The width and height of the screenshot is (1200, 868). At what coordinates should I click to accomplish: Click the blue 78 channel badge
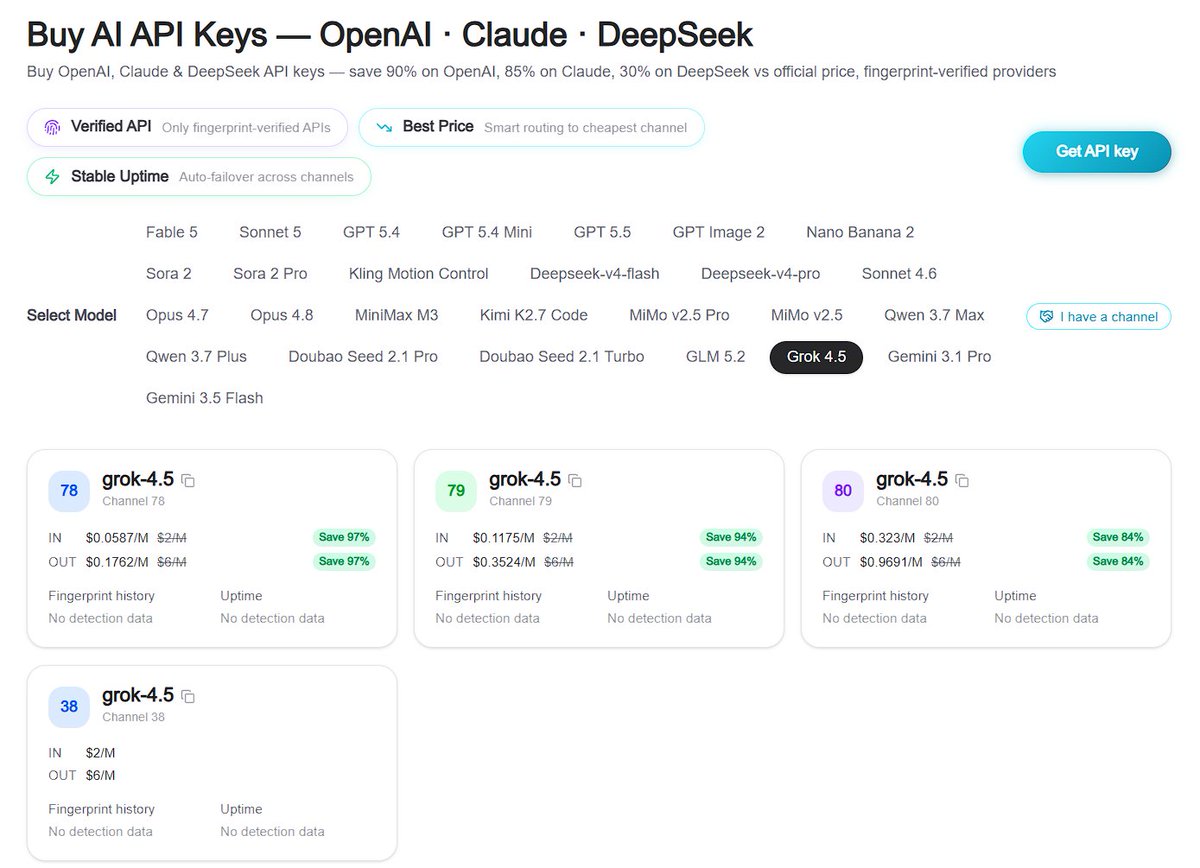coord(69,491)
